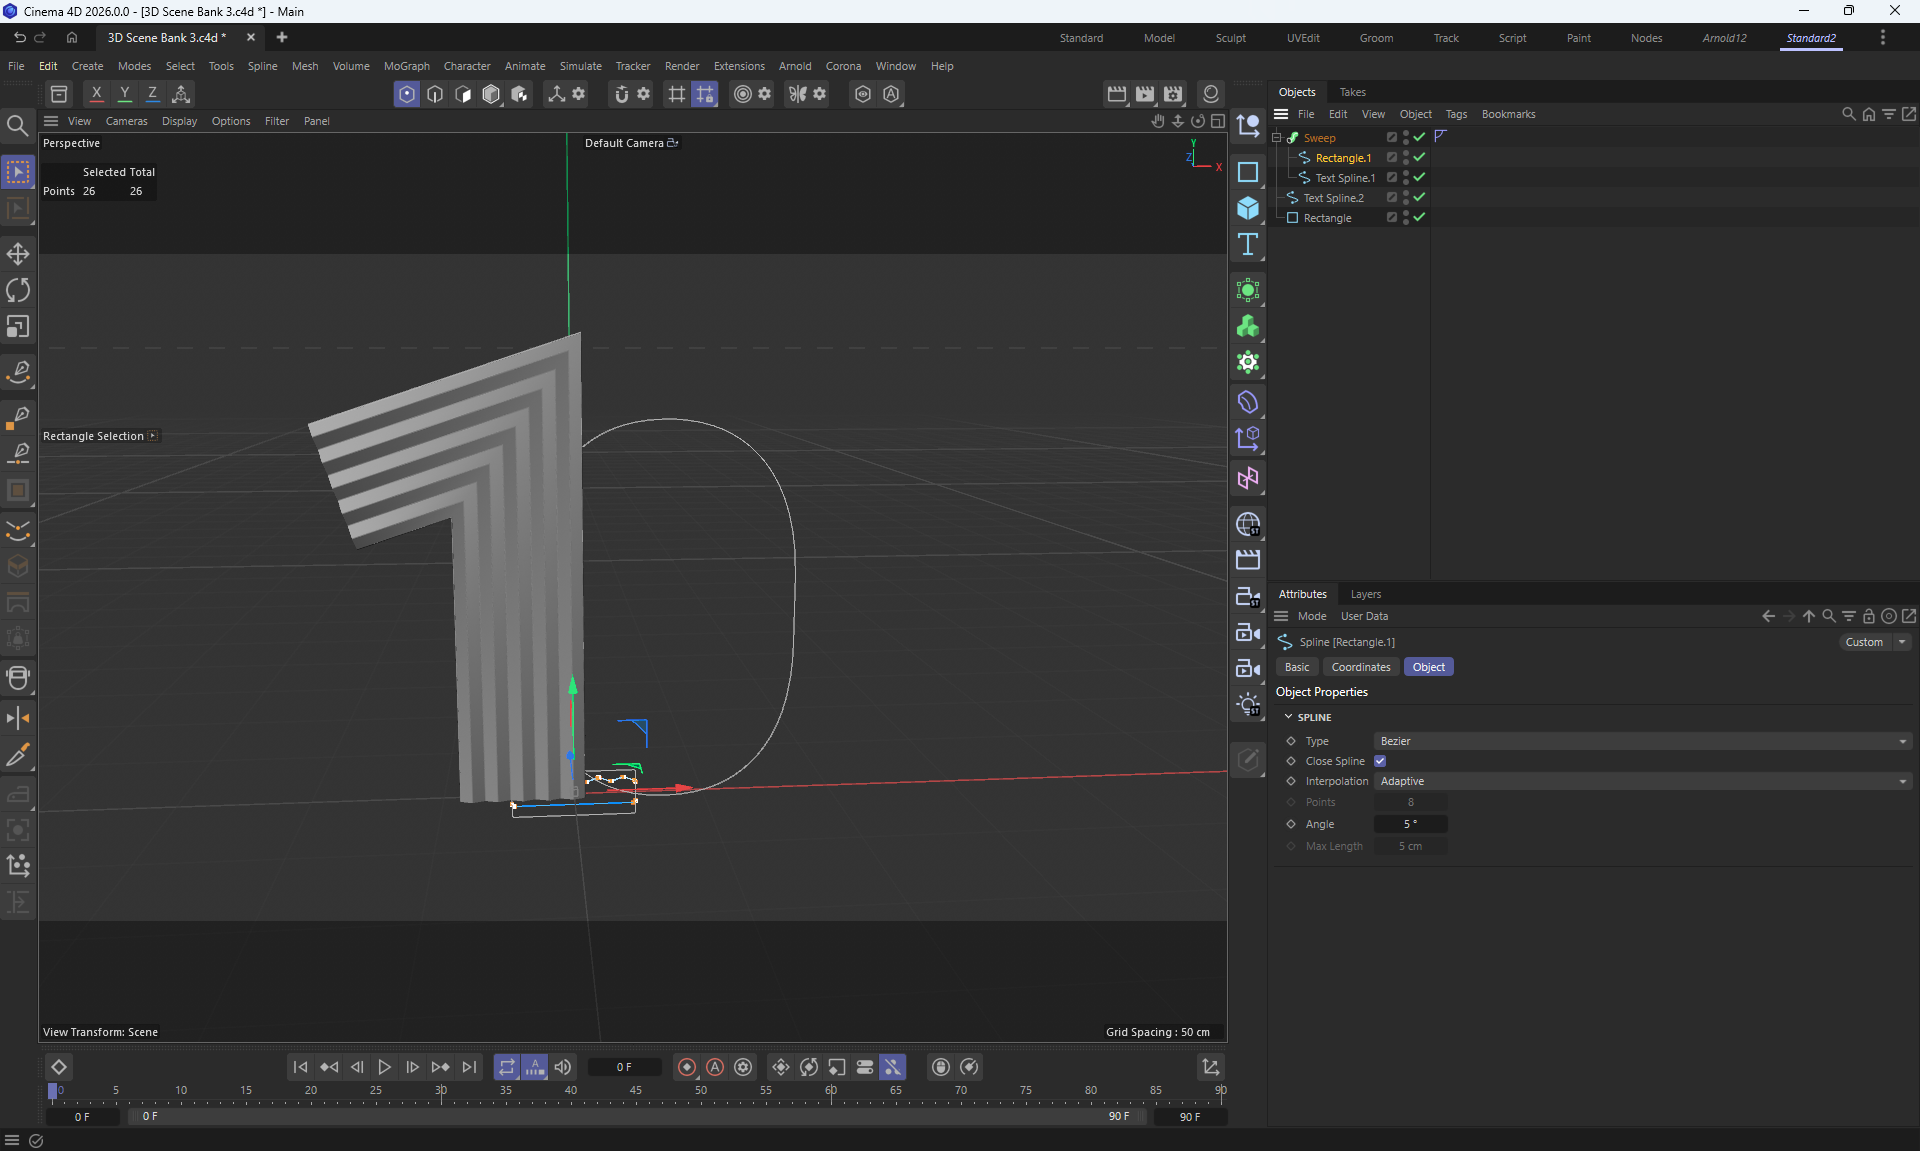Screen dimensions: 1920x1151
Task: Uncheck the Close Spline checkbox
Action: (x=1380, y=761)
